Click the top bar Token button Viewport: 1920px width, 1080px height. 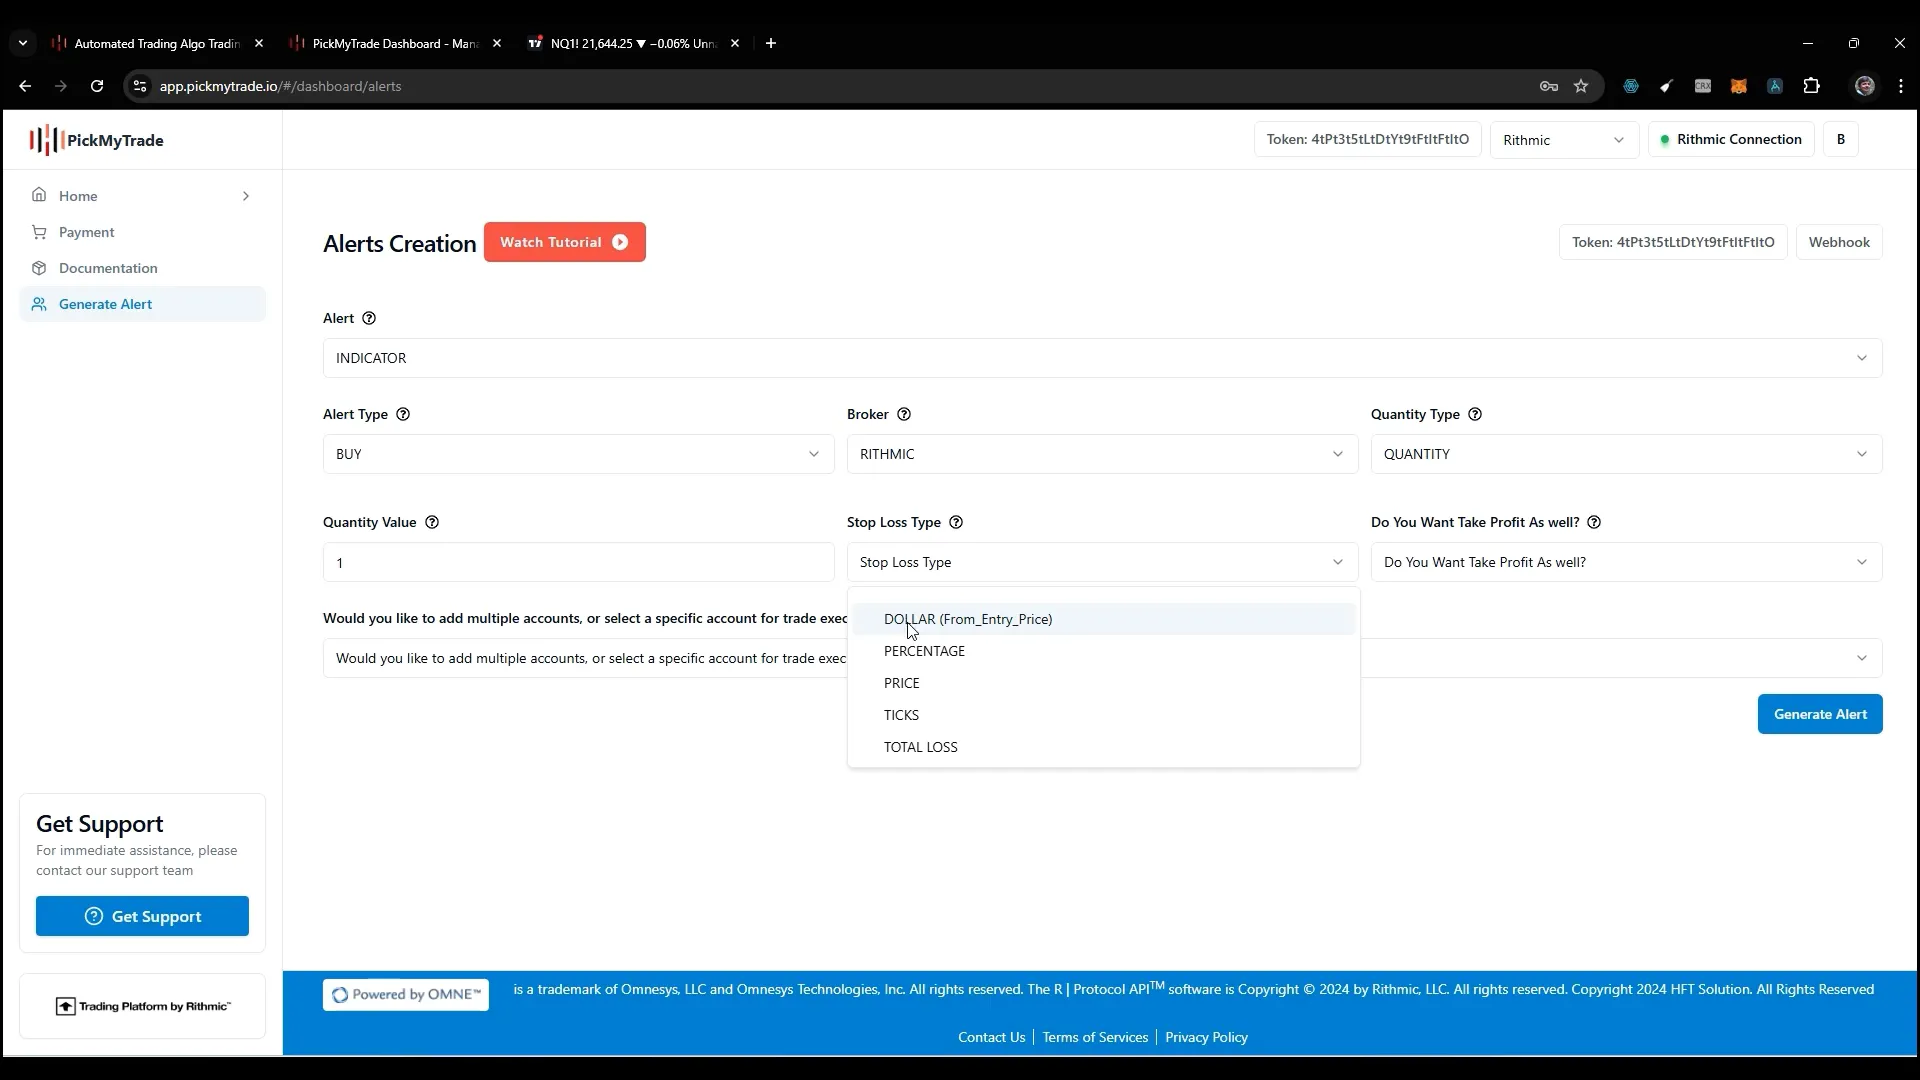tap(1367, 139)
